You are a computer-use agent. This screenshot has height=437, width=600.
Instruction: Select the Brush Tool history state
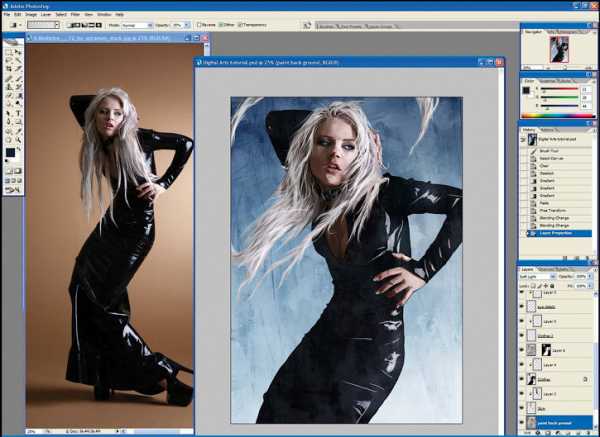coord(548,151)
